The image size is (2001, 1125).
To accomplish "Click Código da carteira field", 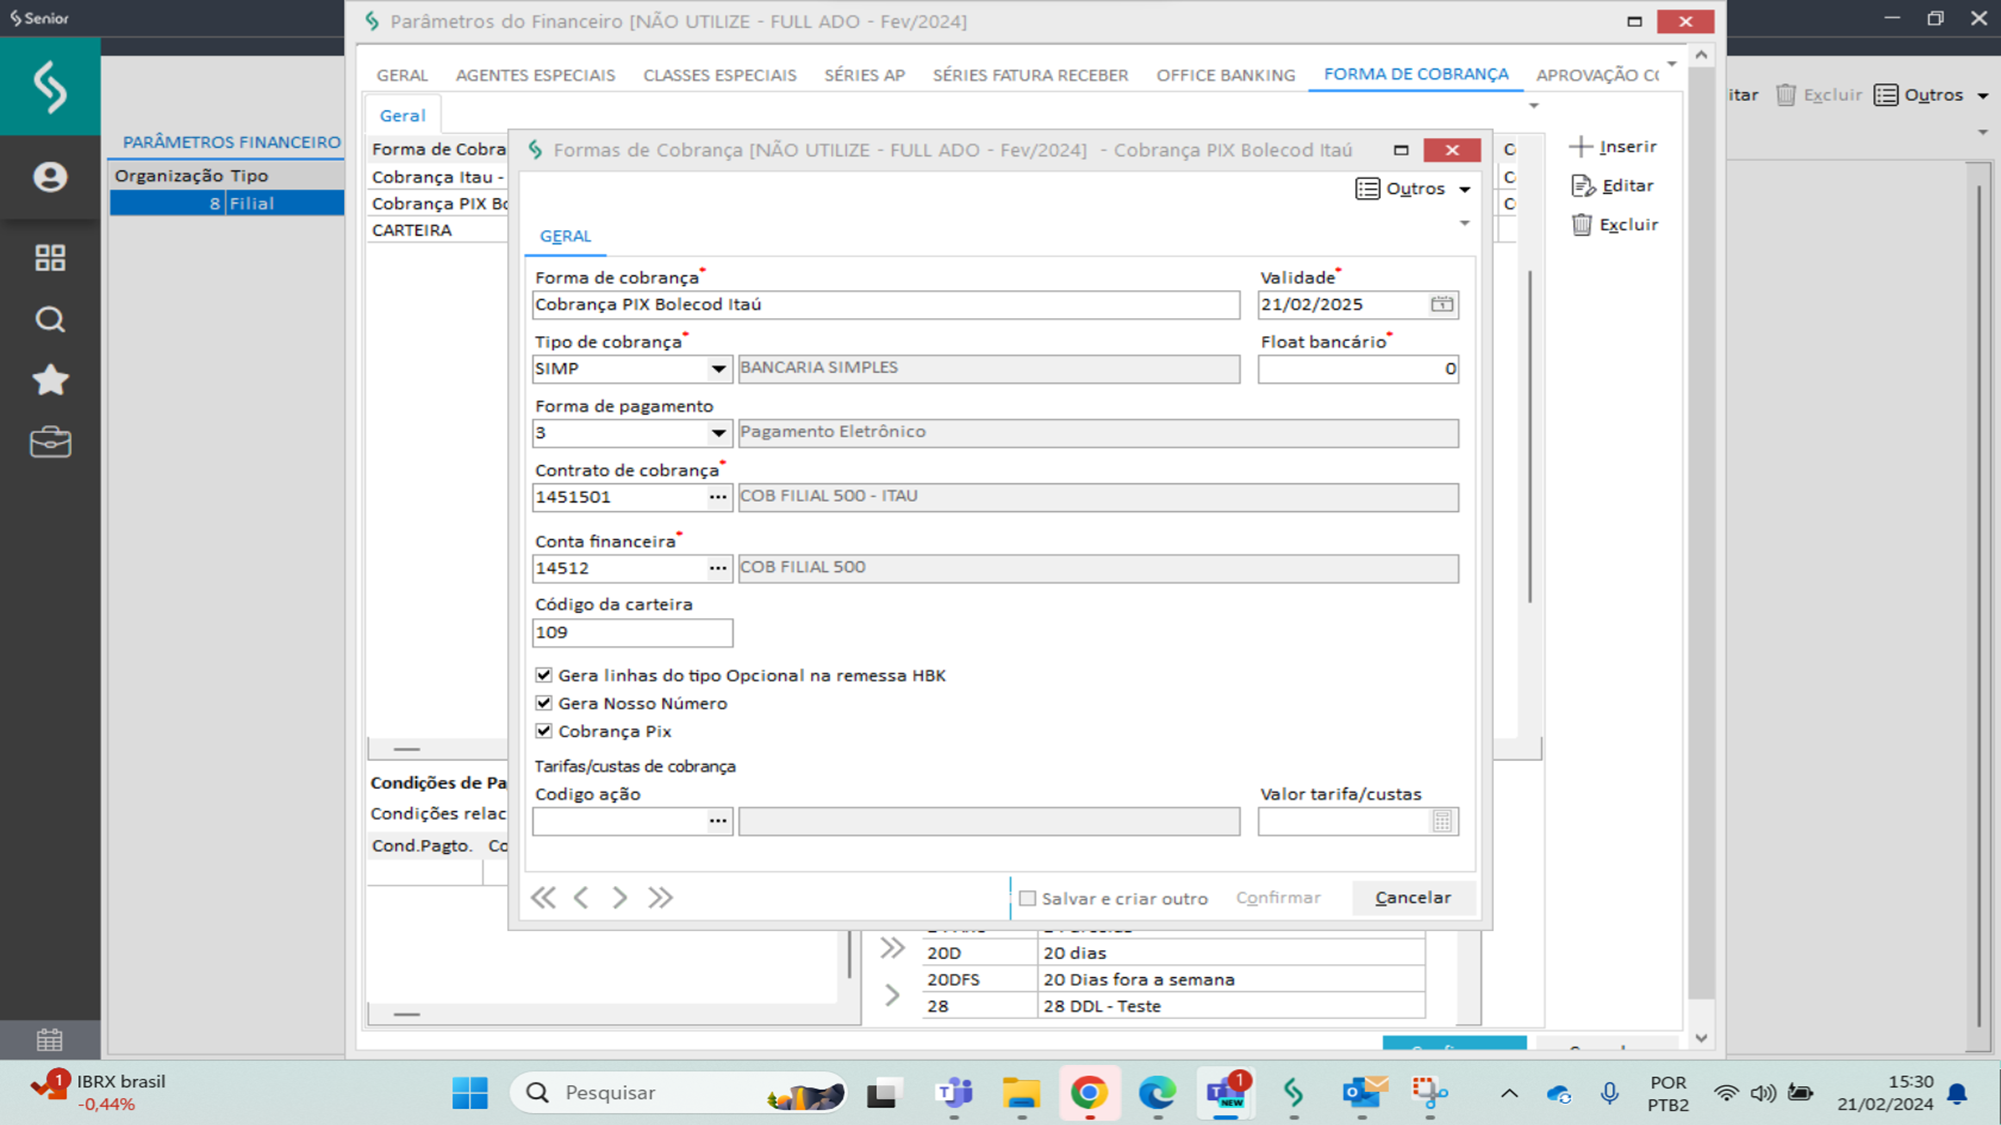I will coord(632,632).
